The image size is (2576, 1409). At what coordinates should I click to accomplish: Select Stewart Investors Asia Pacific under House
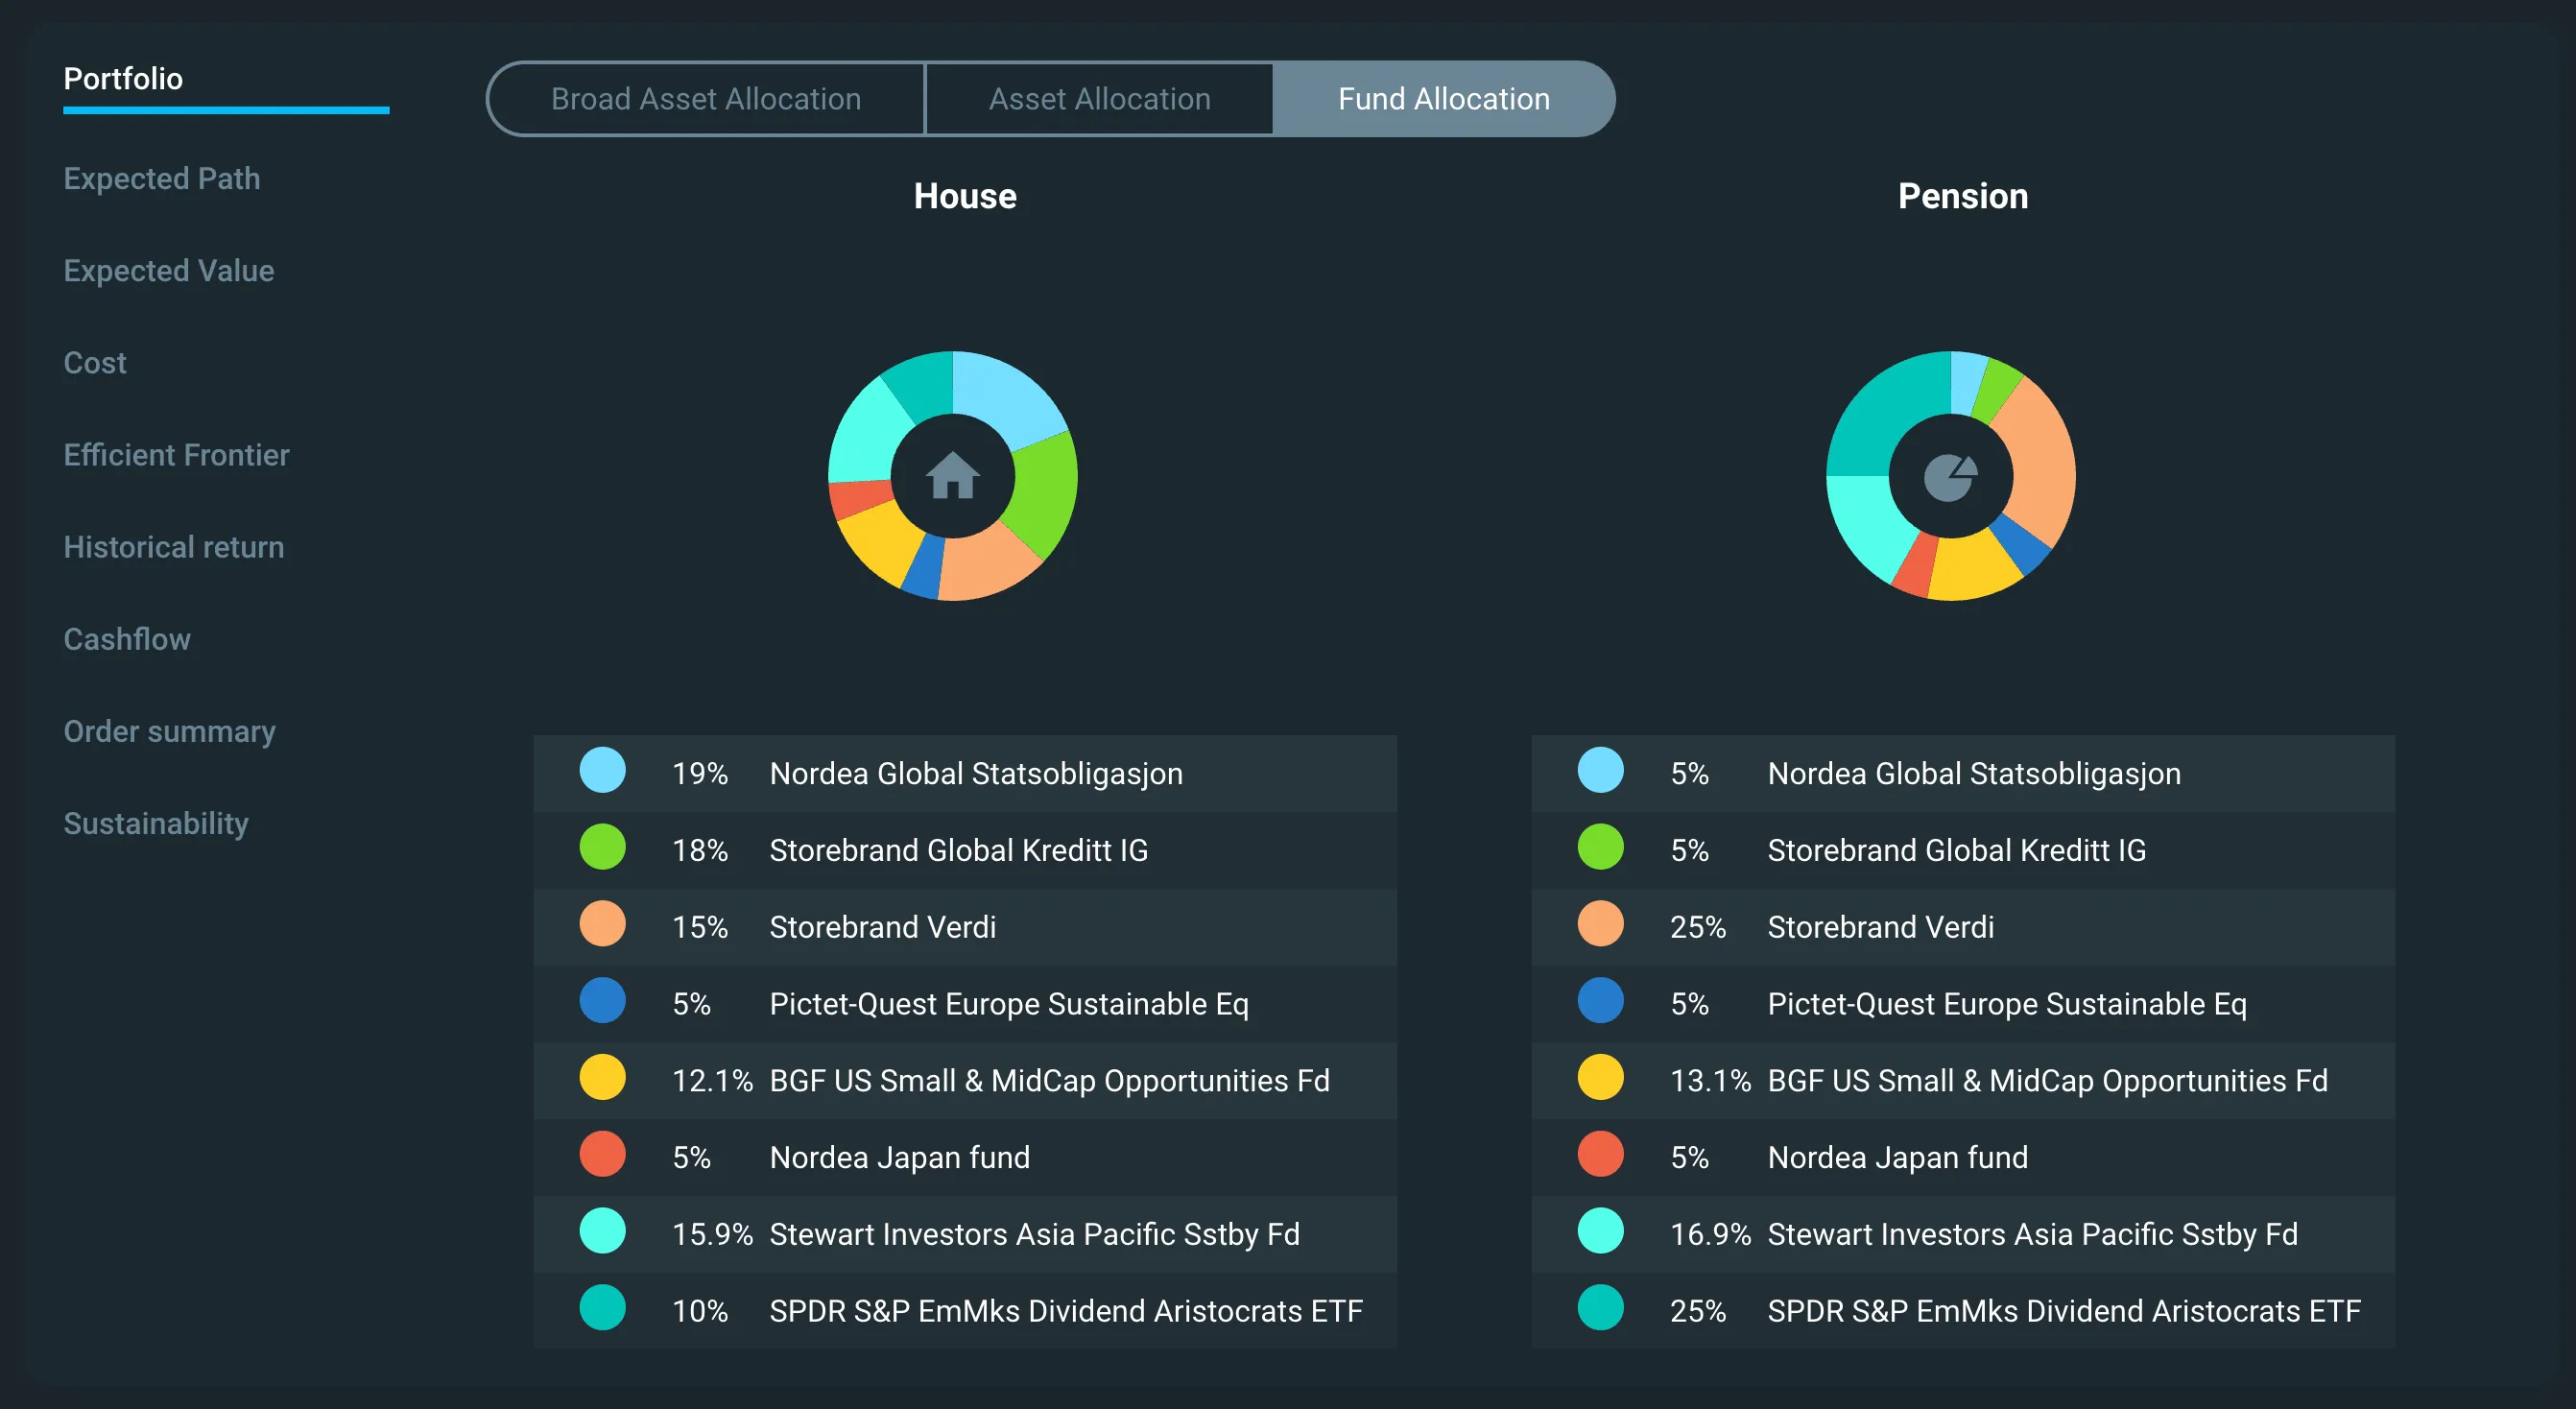click(x=1035, y=1235)
